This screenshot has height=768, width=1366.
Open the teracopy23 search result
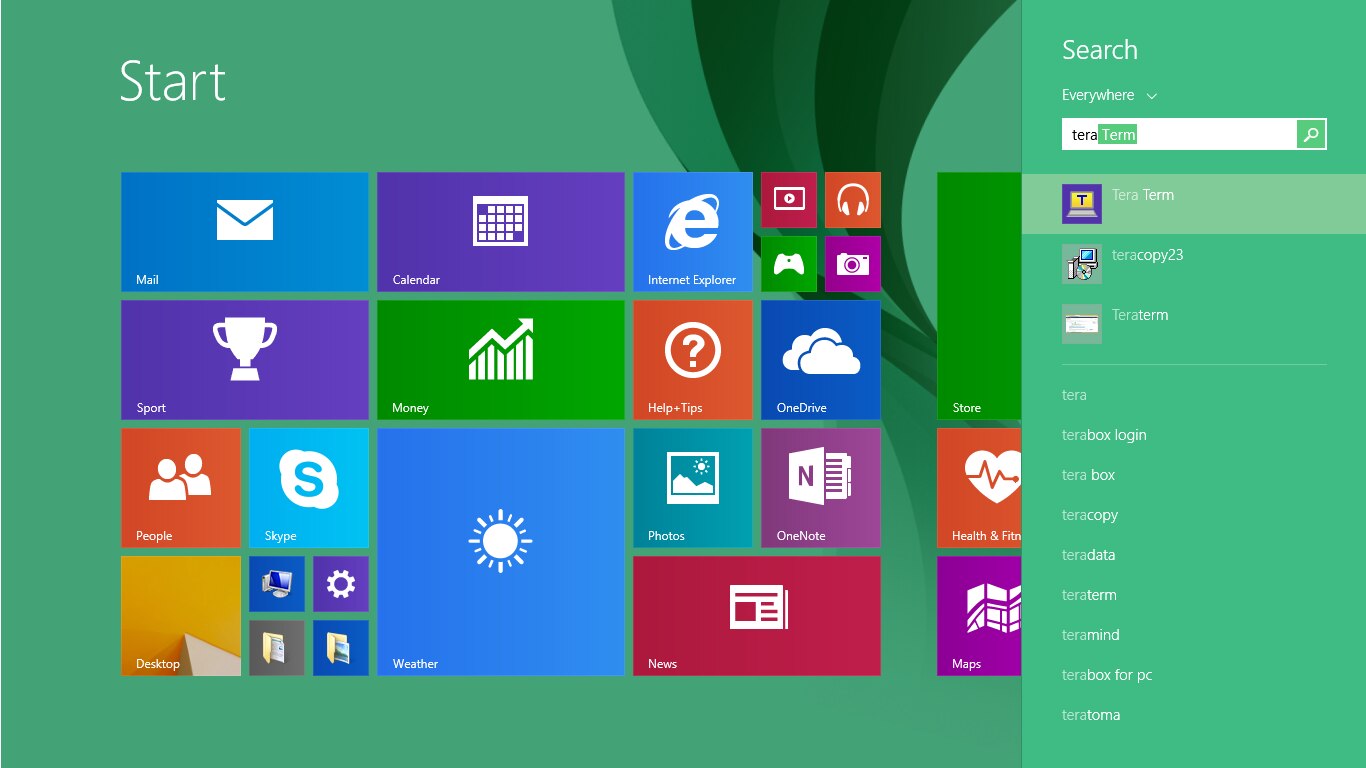[x=1194, y=264]
